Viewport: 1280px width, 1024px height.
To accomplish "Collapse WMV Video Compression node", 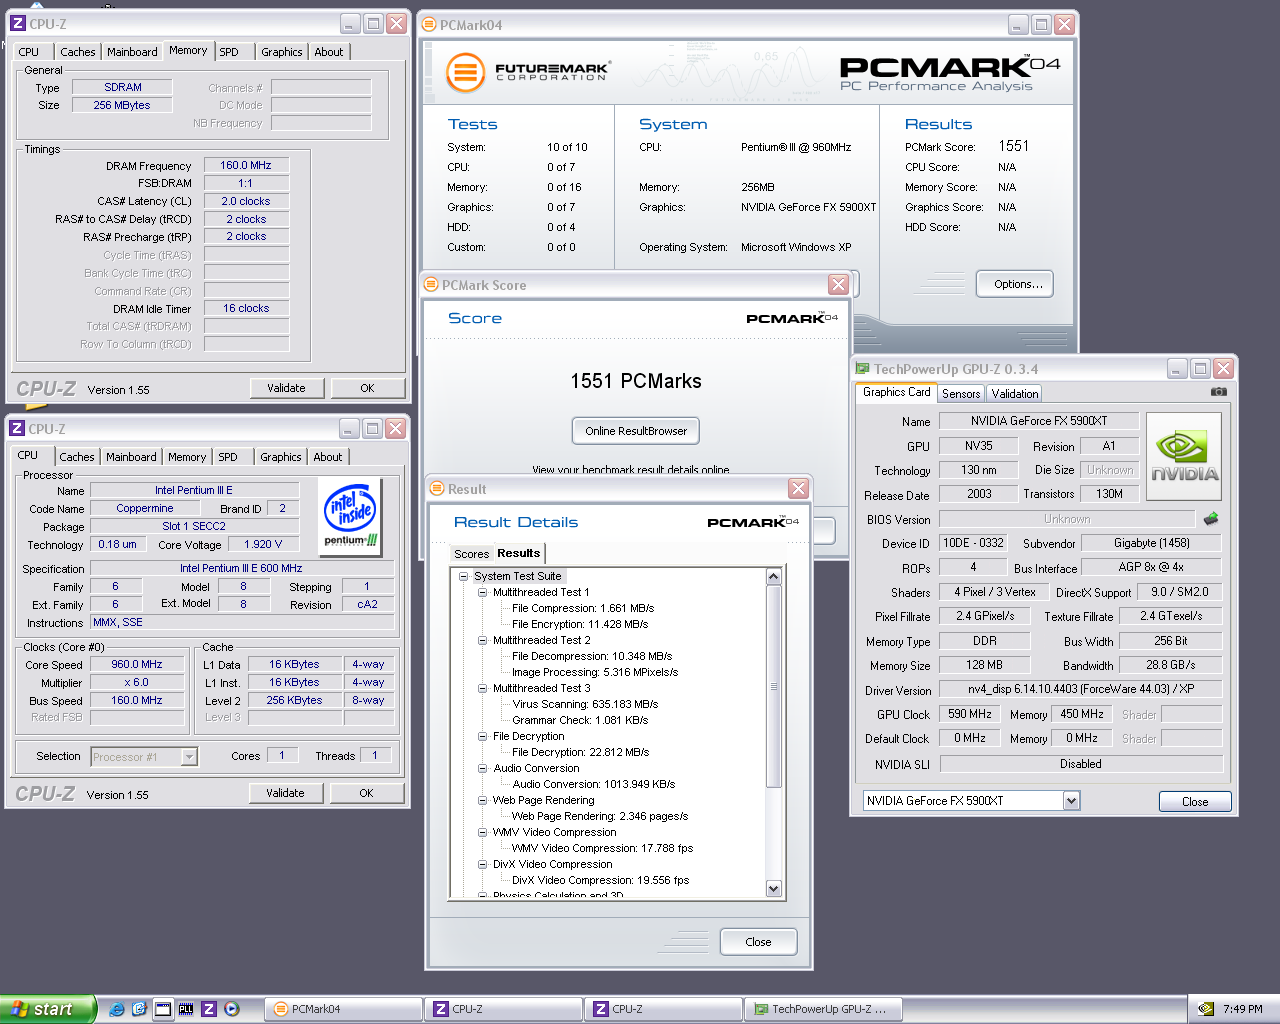I will 482,832.
